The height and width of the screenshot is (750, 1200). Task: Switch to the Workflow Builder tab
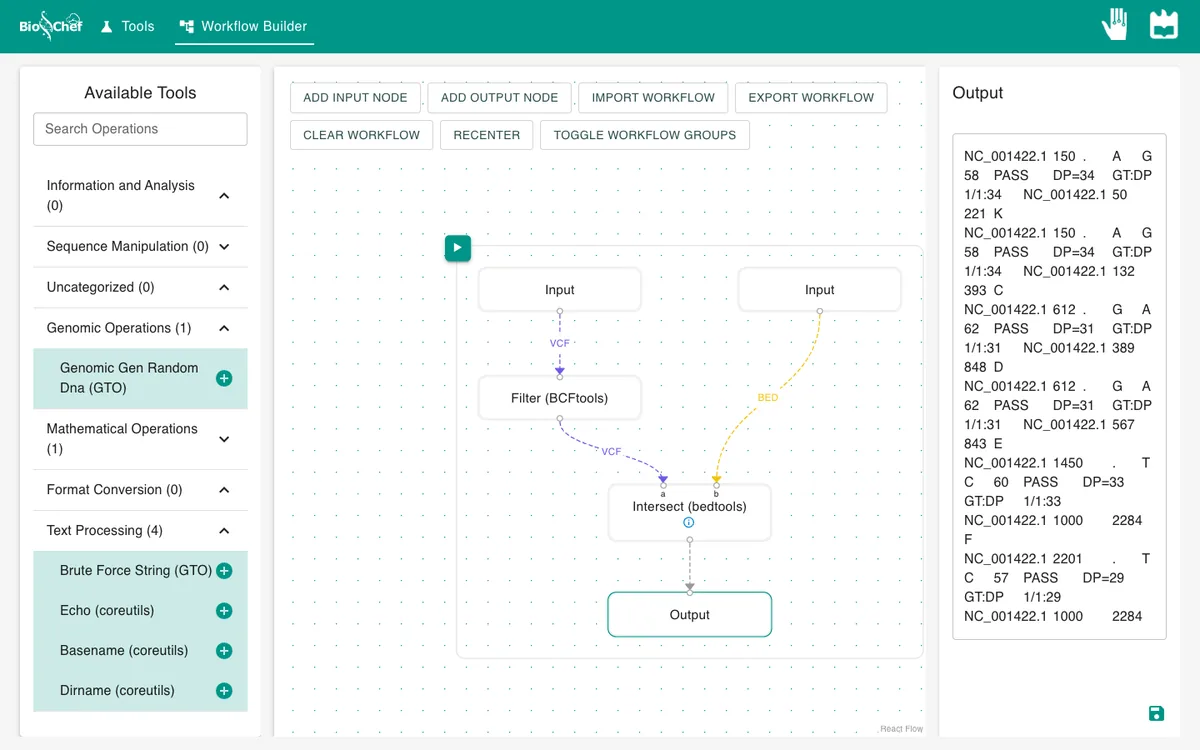coord(244,26)
